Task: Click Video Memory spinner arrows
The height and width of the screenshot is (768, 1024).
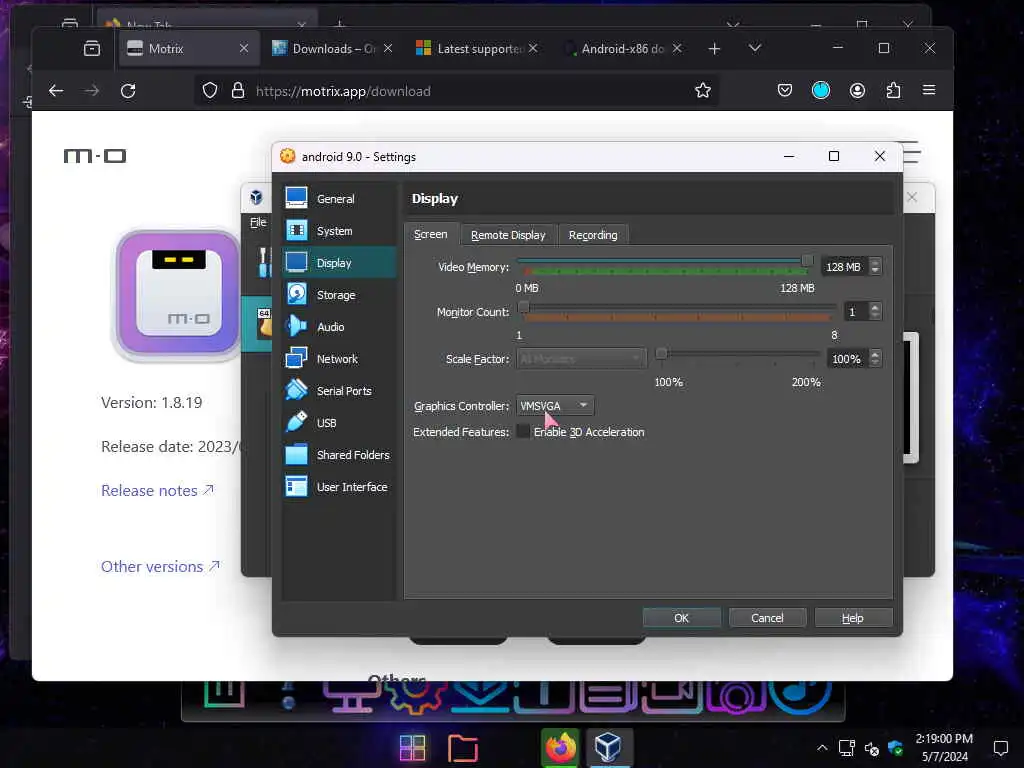Action: click(x=876, y=266)
